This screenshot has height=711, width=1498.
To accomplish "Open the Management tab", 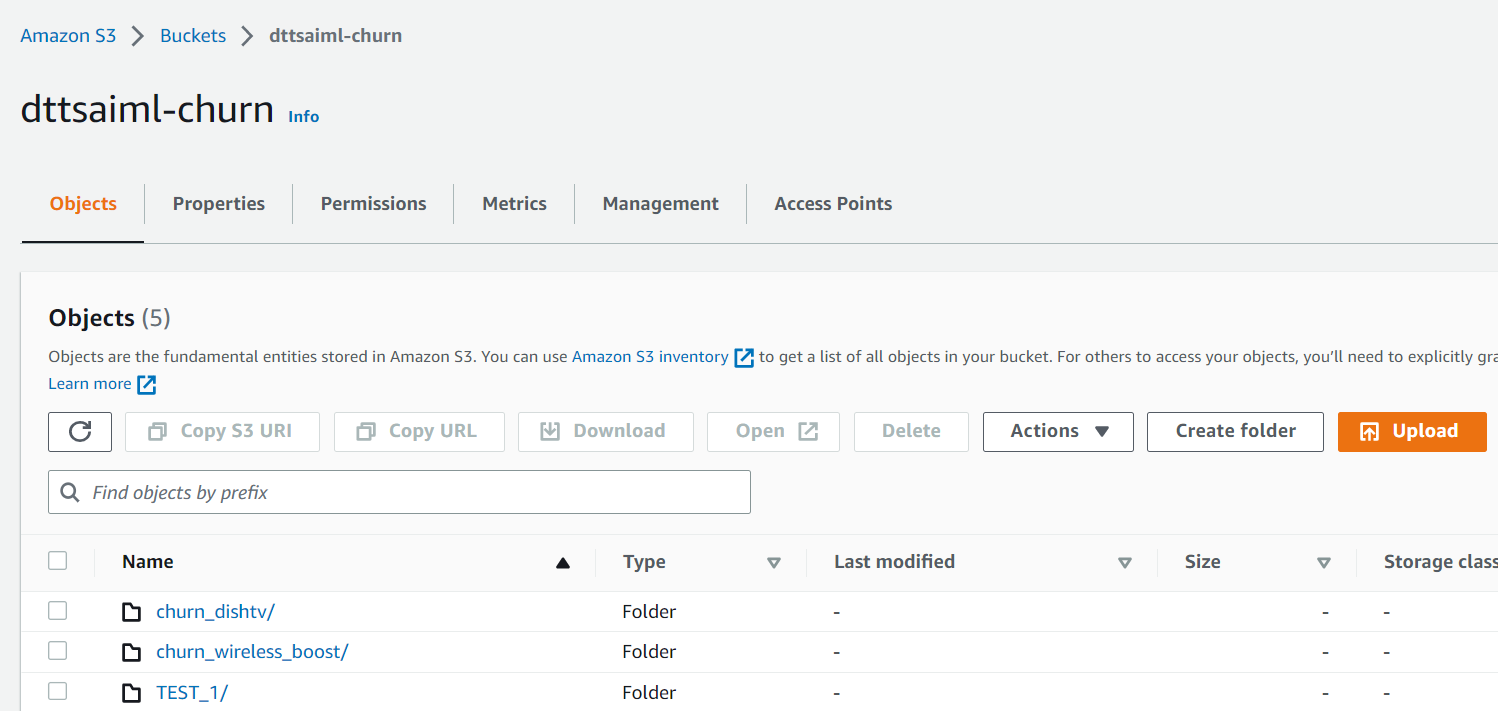I will 660,203.
